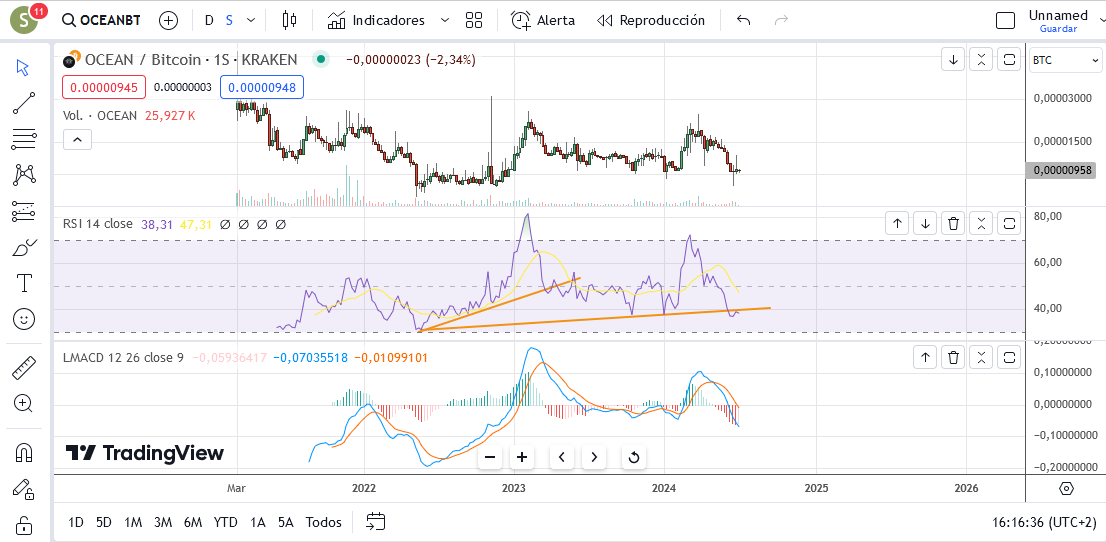Screen dimensions: 1106x542
Task: Zoom in chart with plus button
Action: tap(522, 457)
